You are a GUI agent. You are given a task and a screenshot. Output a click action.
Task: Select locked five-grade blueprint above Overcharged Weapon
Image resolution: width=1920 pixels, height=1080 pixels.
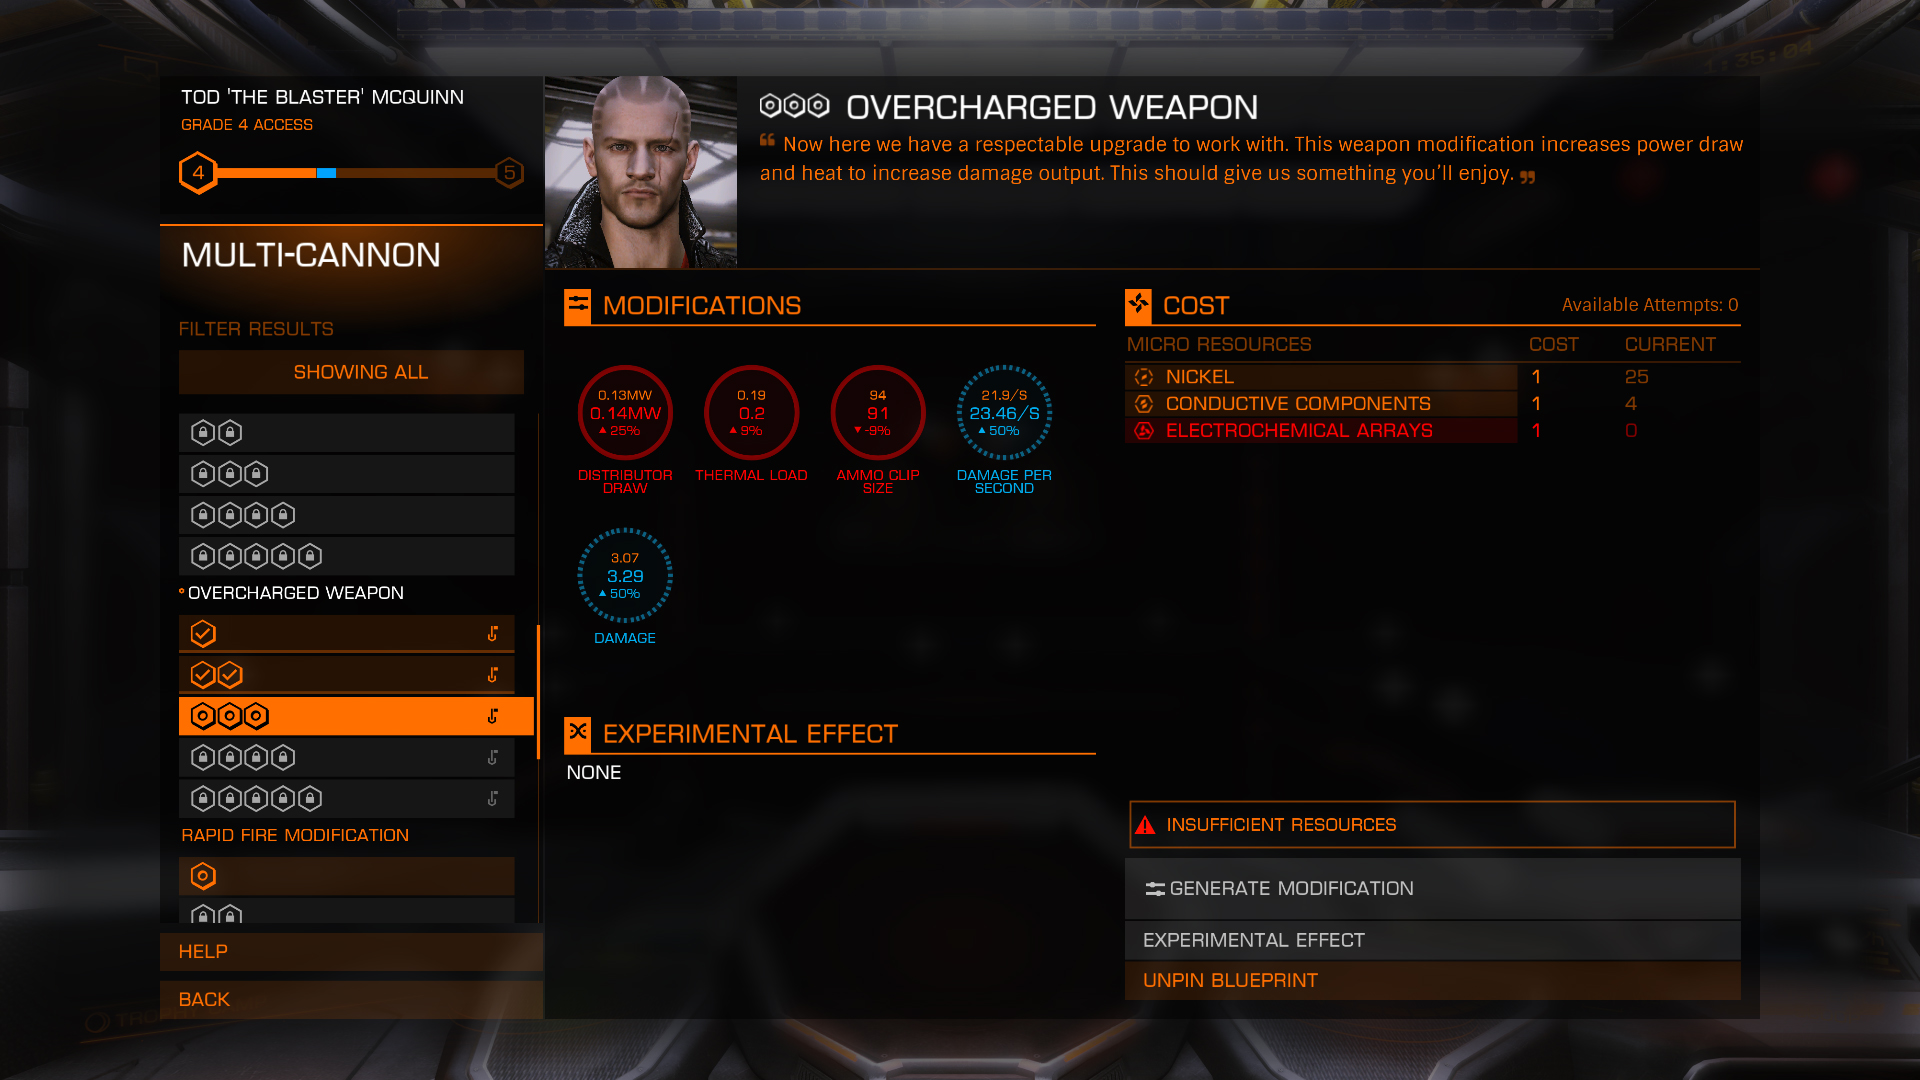pos(346,556)
